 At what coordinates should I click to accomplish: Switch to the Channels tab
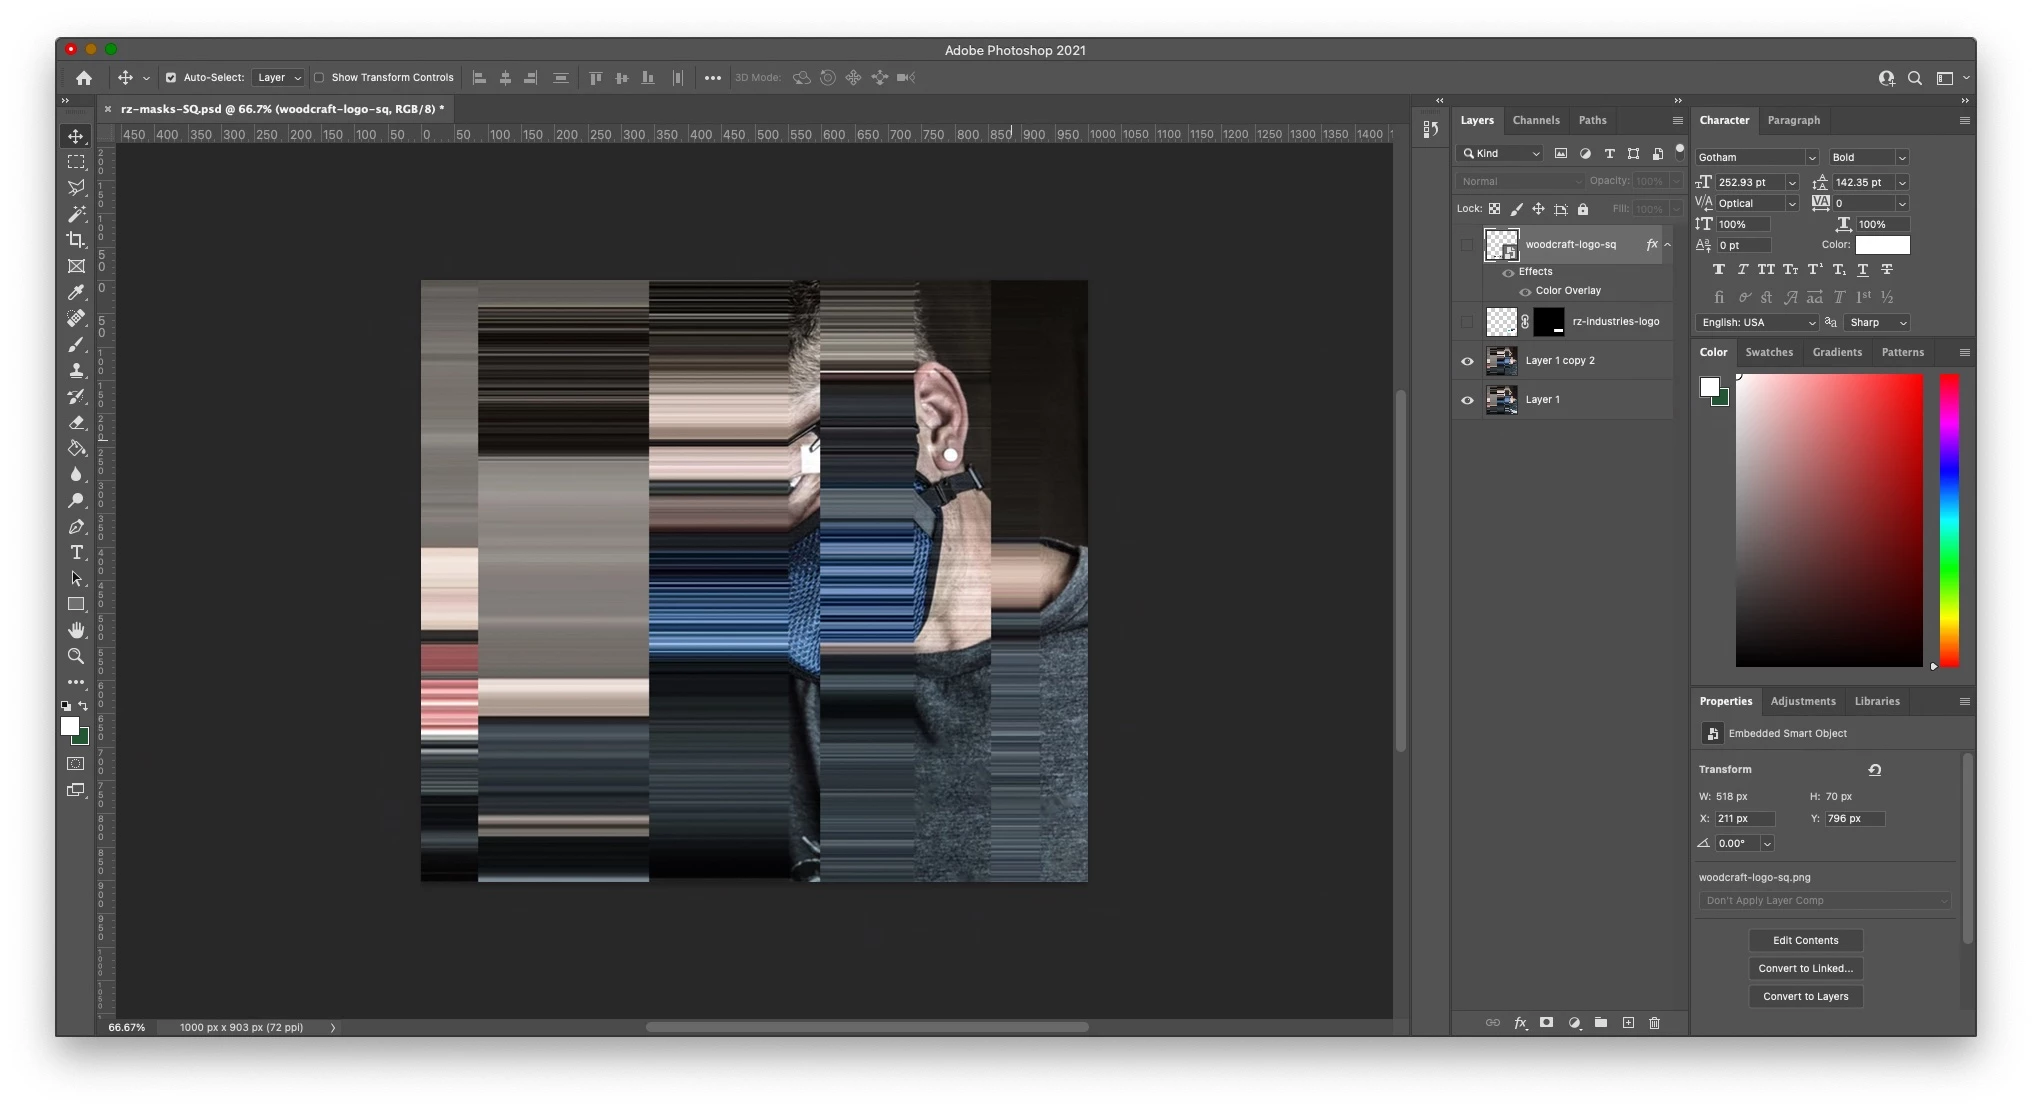(x=1535, y=120)
